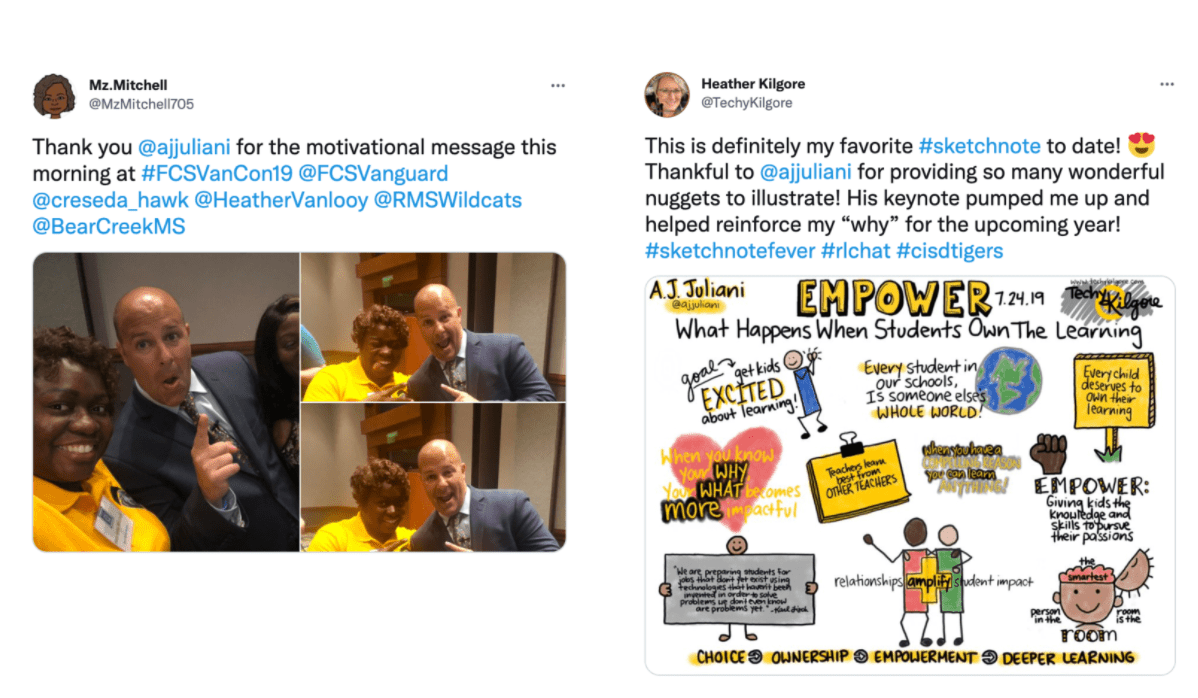Open more options on Mz.Mitchell's tweet

click(x=558, y=86)
